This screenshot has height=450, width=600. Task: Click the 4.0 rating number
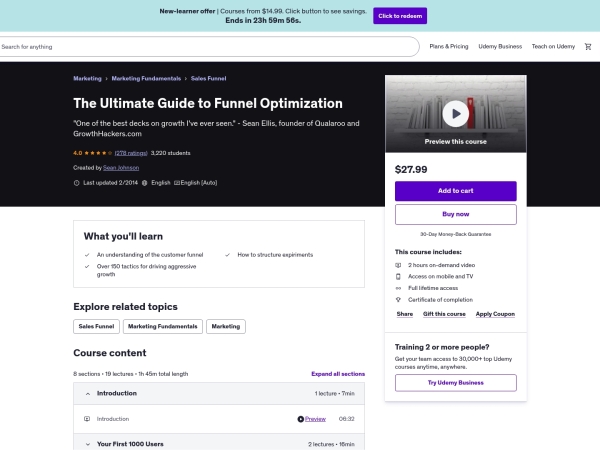[78, 153]
